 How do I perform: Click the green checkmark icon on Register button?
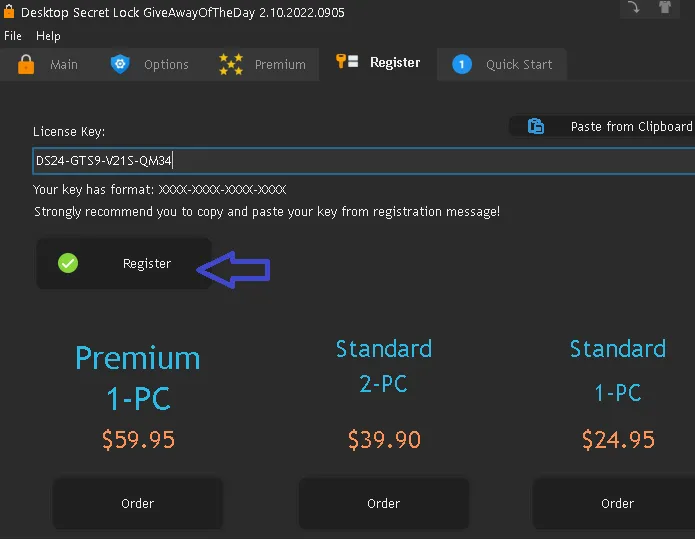pyautogui.click(x=68, y=263)
